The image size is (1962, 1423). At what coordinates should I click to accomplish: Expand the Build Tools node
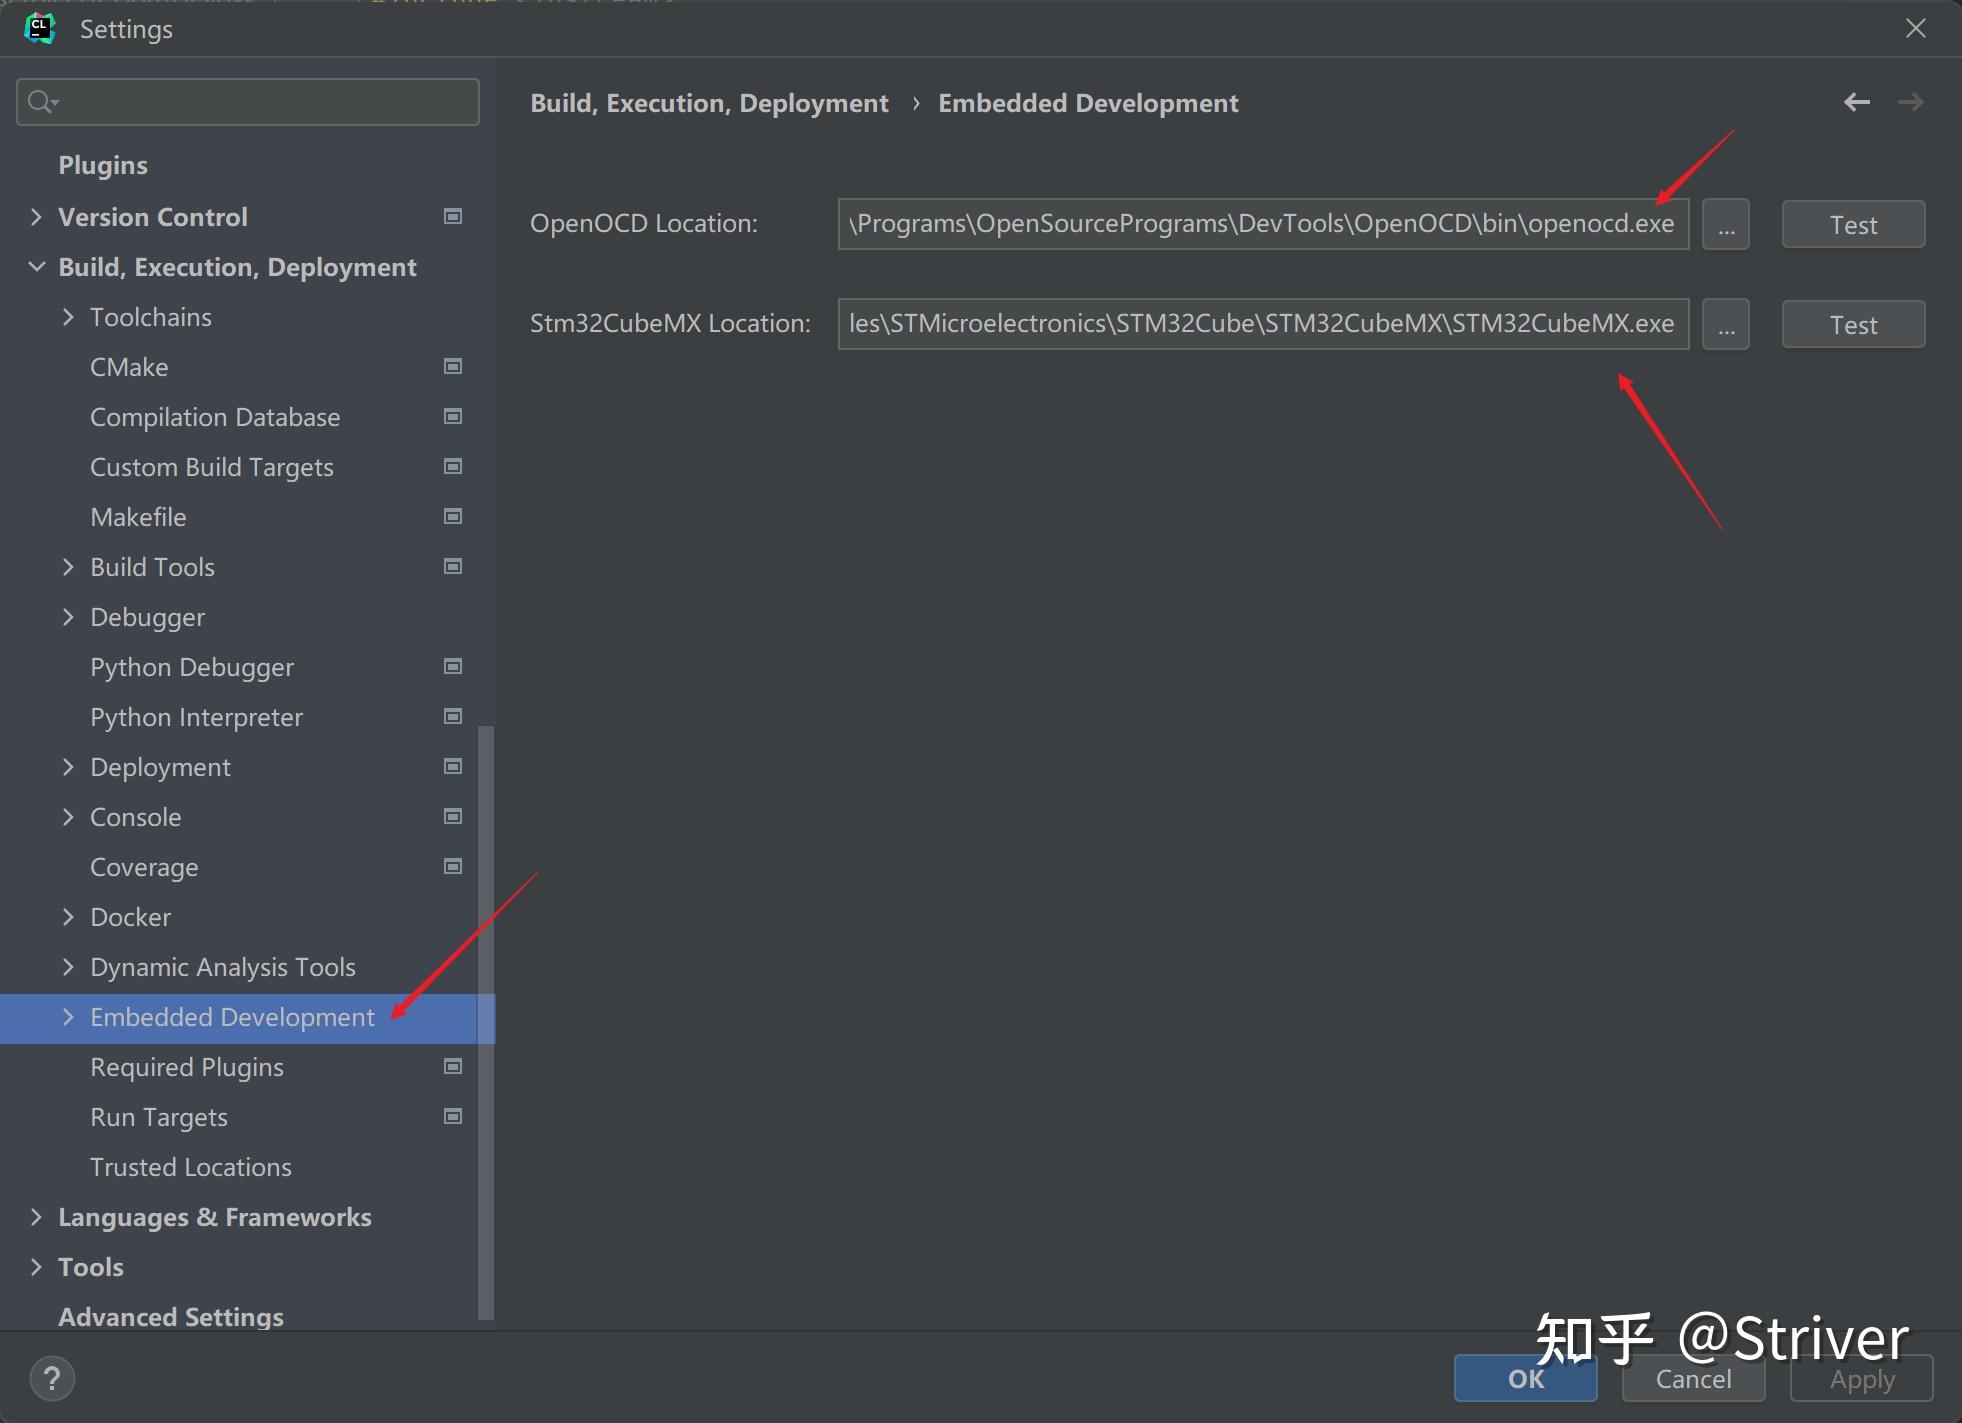[68, 567]
